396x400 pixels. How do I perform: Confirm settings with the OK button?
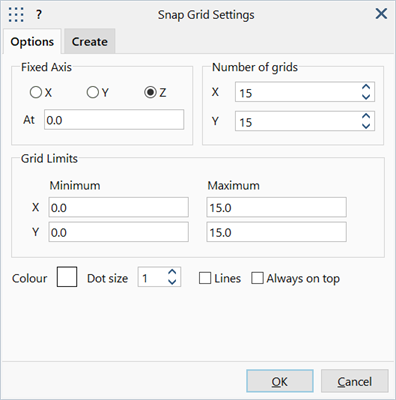point(280,381)
